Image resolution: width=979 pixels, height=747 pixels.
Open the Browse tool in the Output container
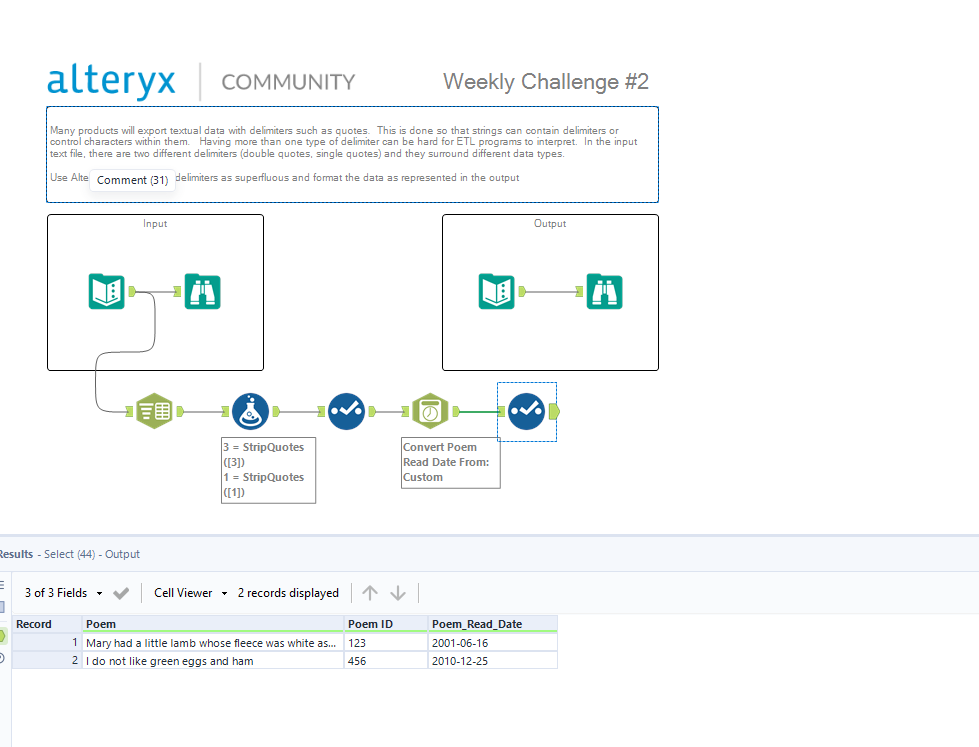click(604, 291)
